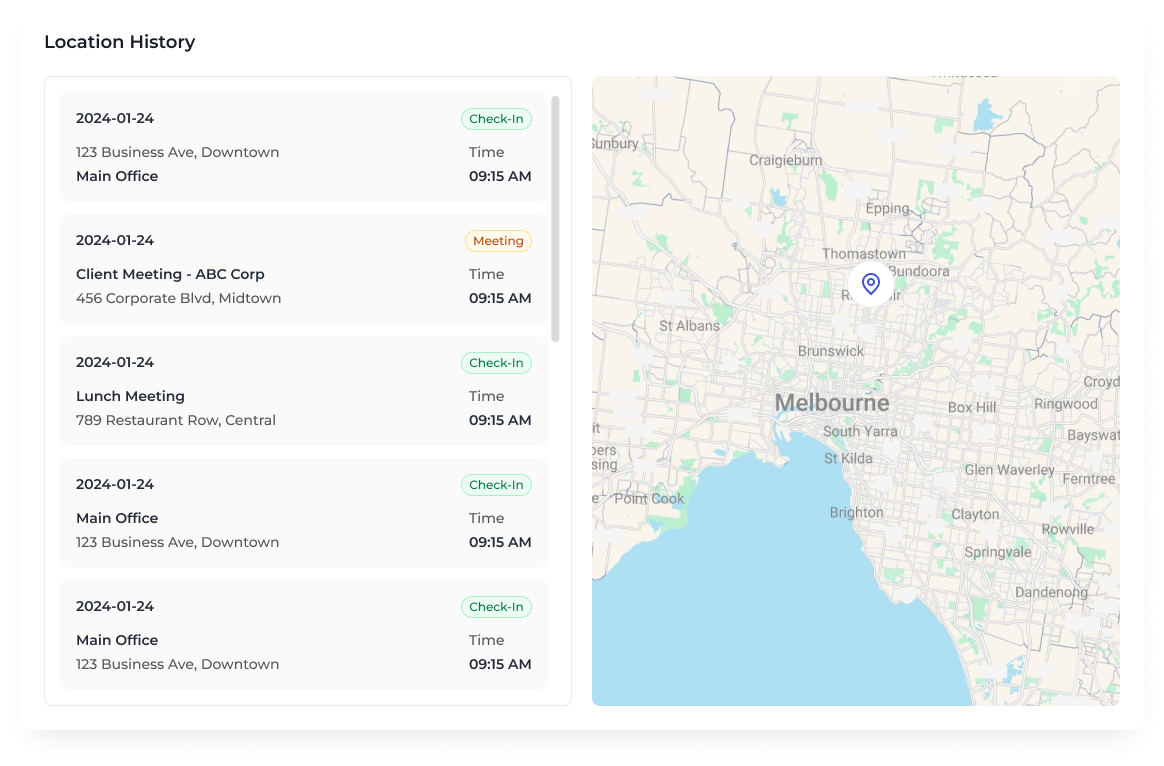Viewport: 1164px width, 766px height.
Task: Click Check-In badge on Lunch Meeting card
Action: tap(496, 363)
